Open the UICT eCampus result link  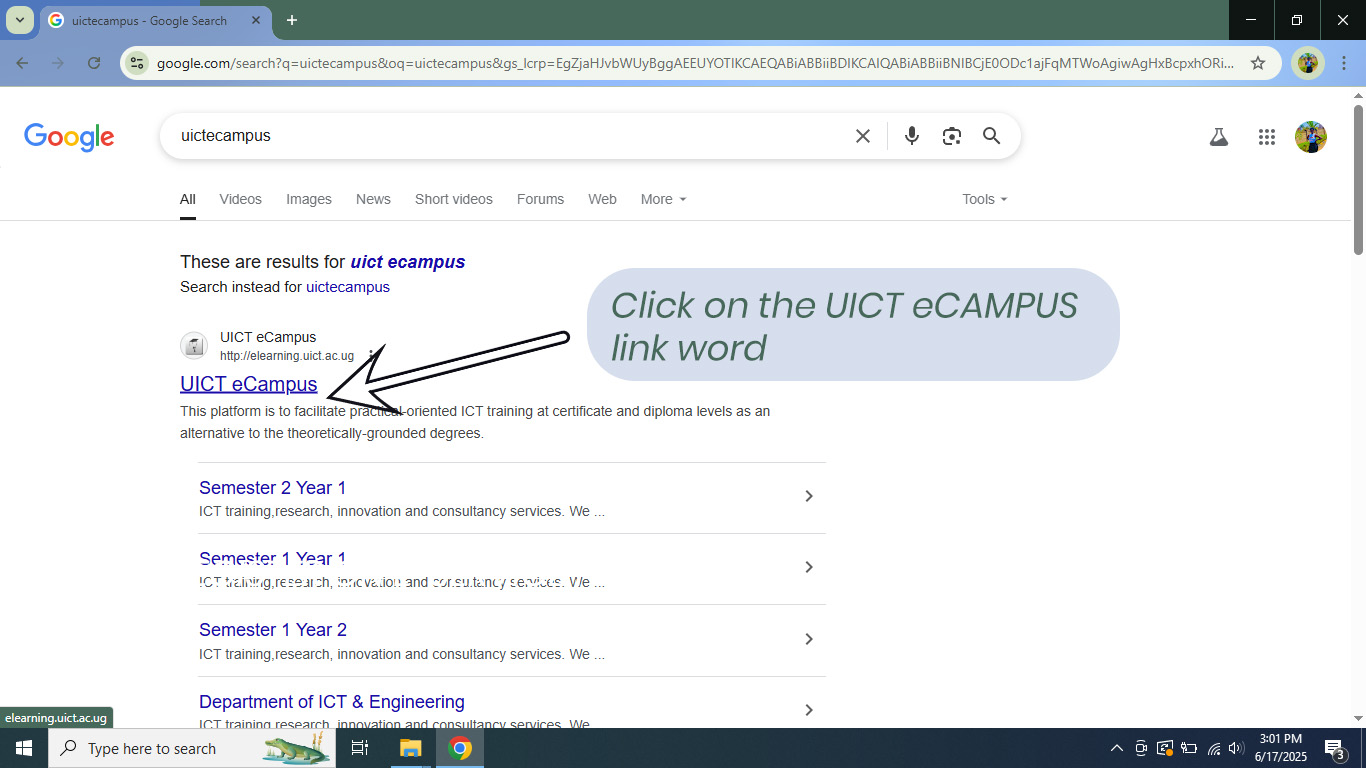click(248, 384)
